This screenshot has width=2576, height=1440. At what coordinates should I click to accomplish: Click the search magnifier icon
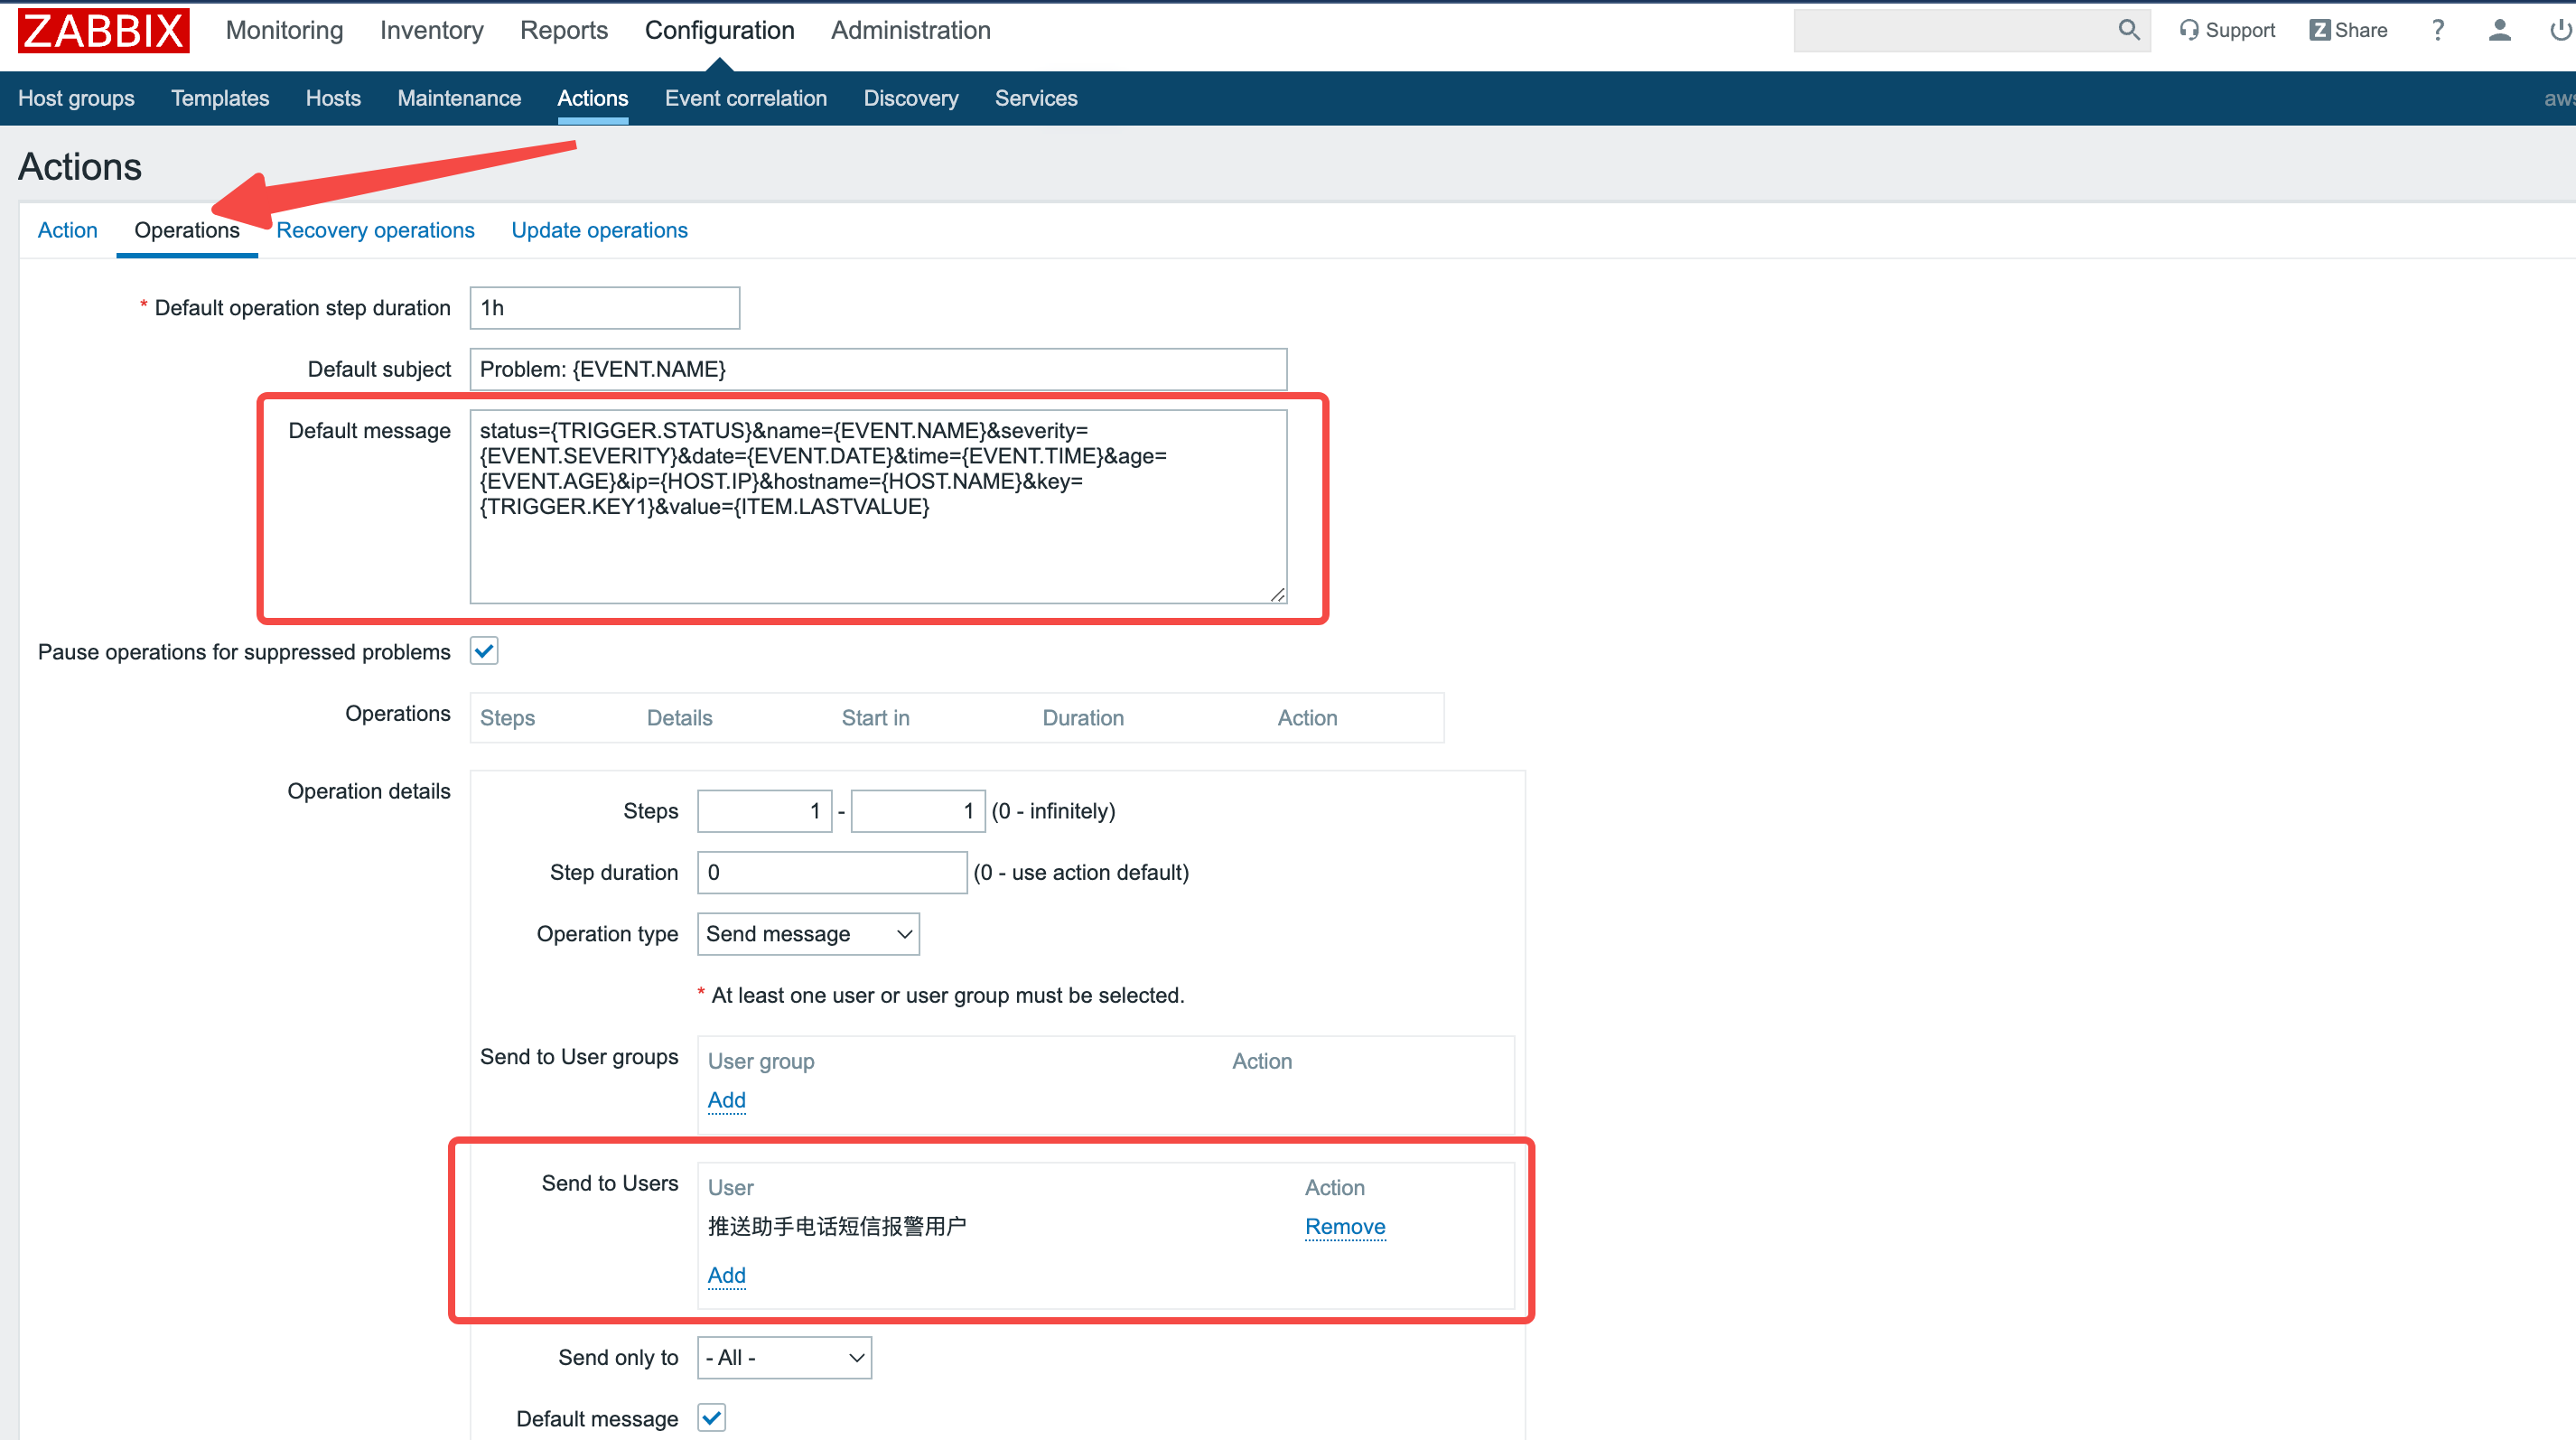tap(2128, 31)
